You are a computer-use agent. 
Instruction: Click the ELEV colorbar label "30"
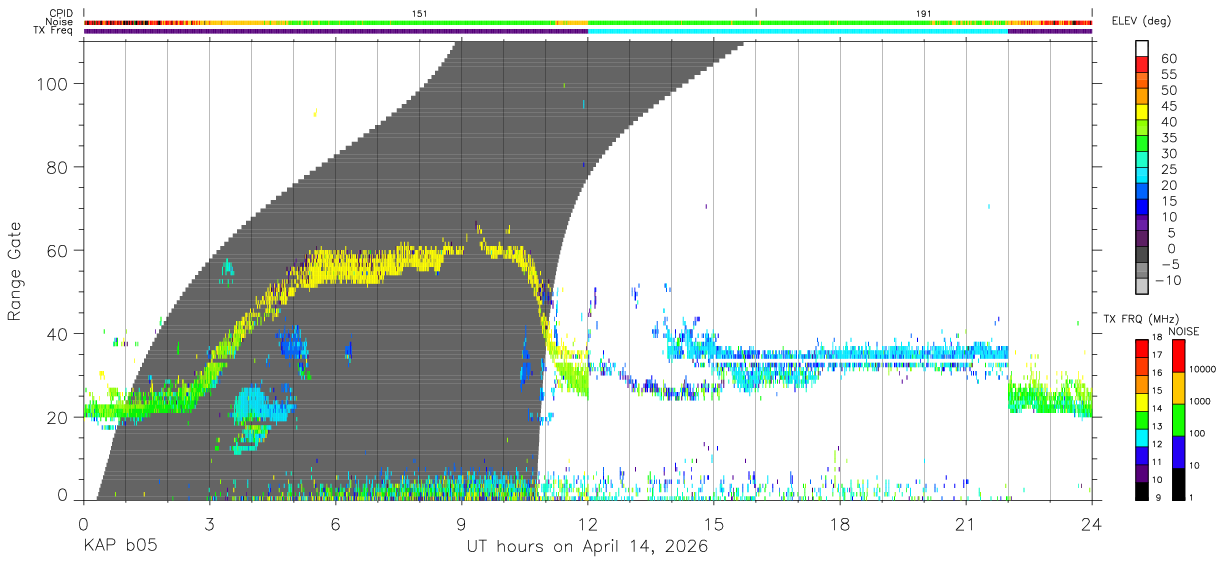point(1170,154)
